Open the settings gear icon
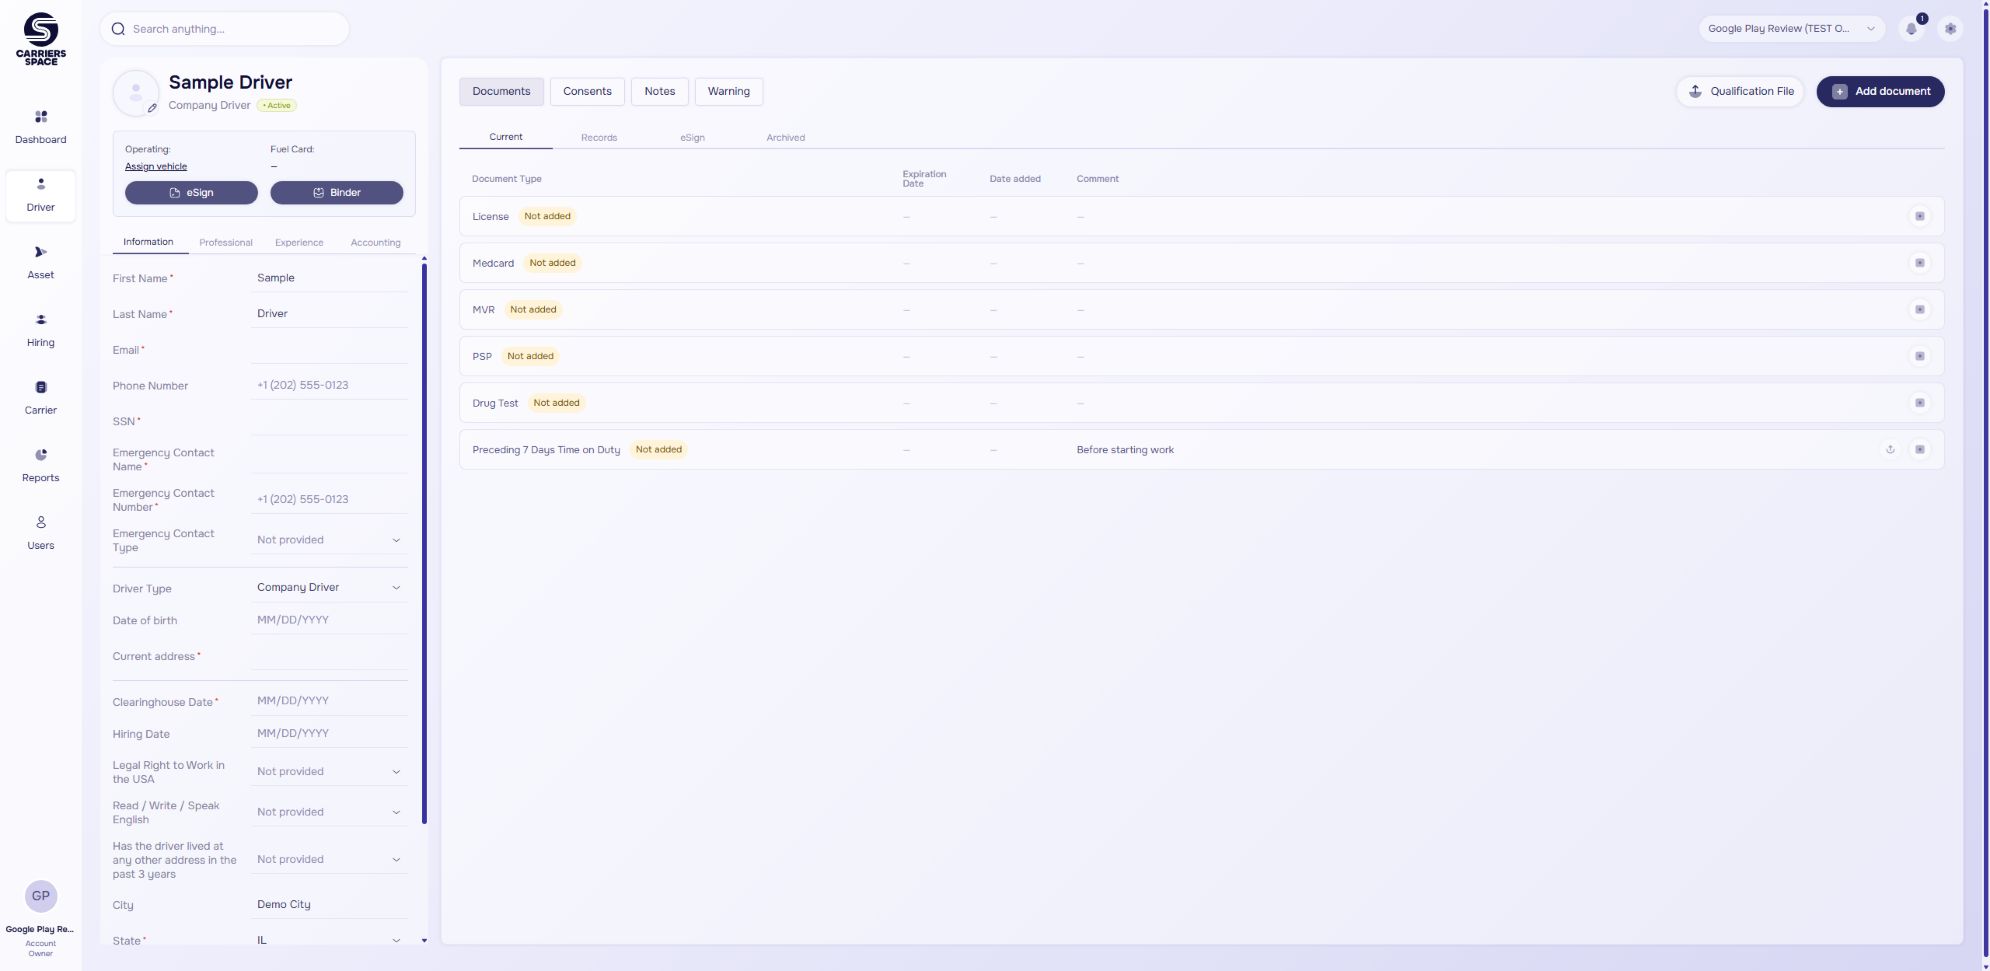The height and width of the screenshot is (971, 1990). click(1950, 29)
